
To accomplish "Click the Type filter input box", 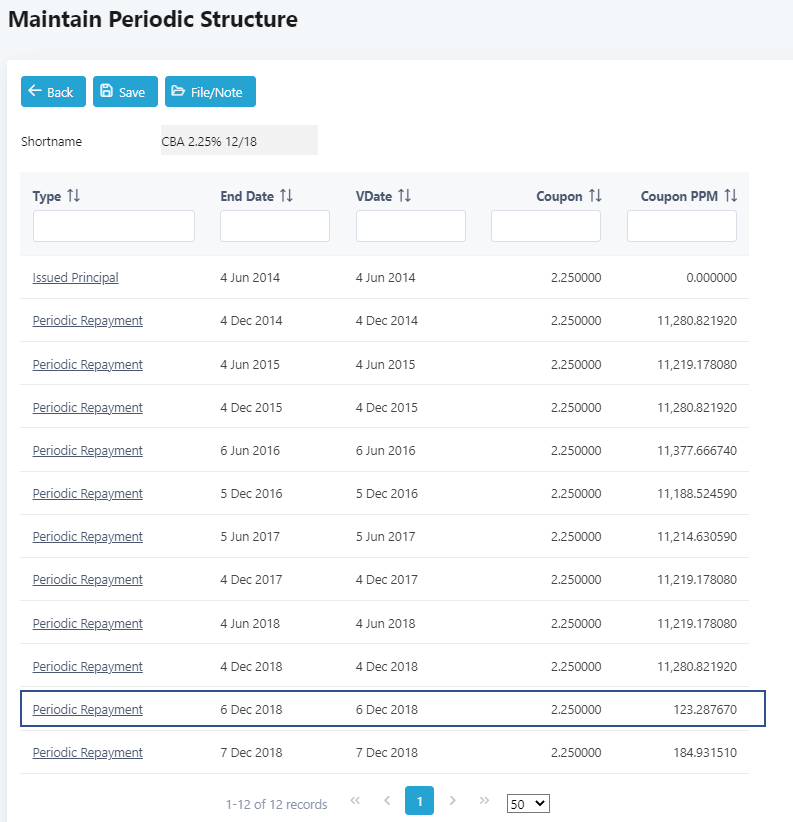I will tap(113, 226).
